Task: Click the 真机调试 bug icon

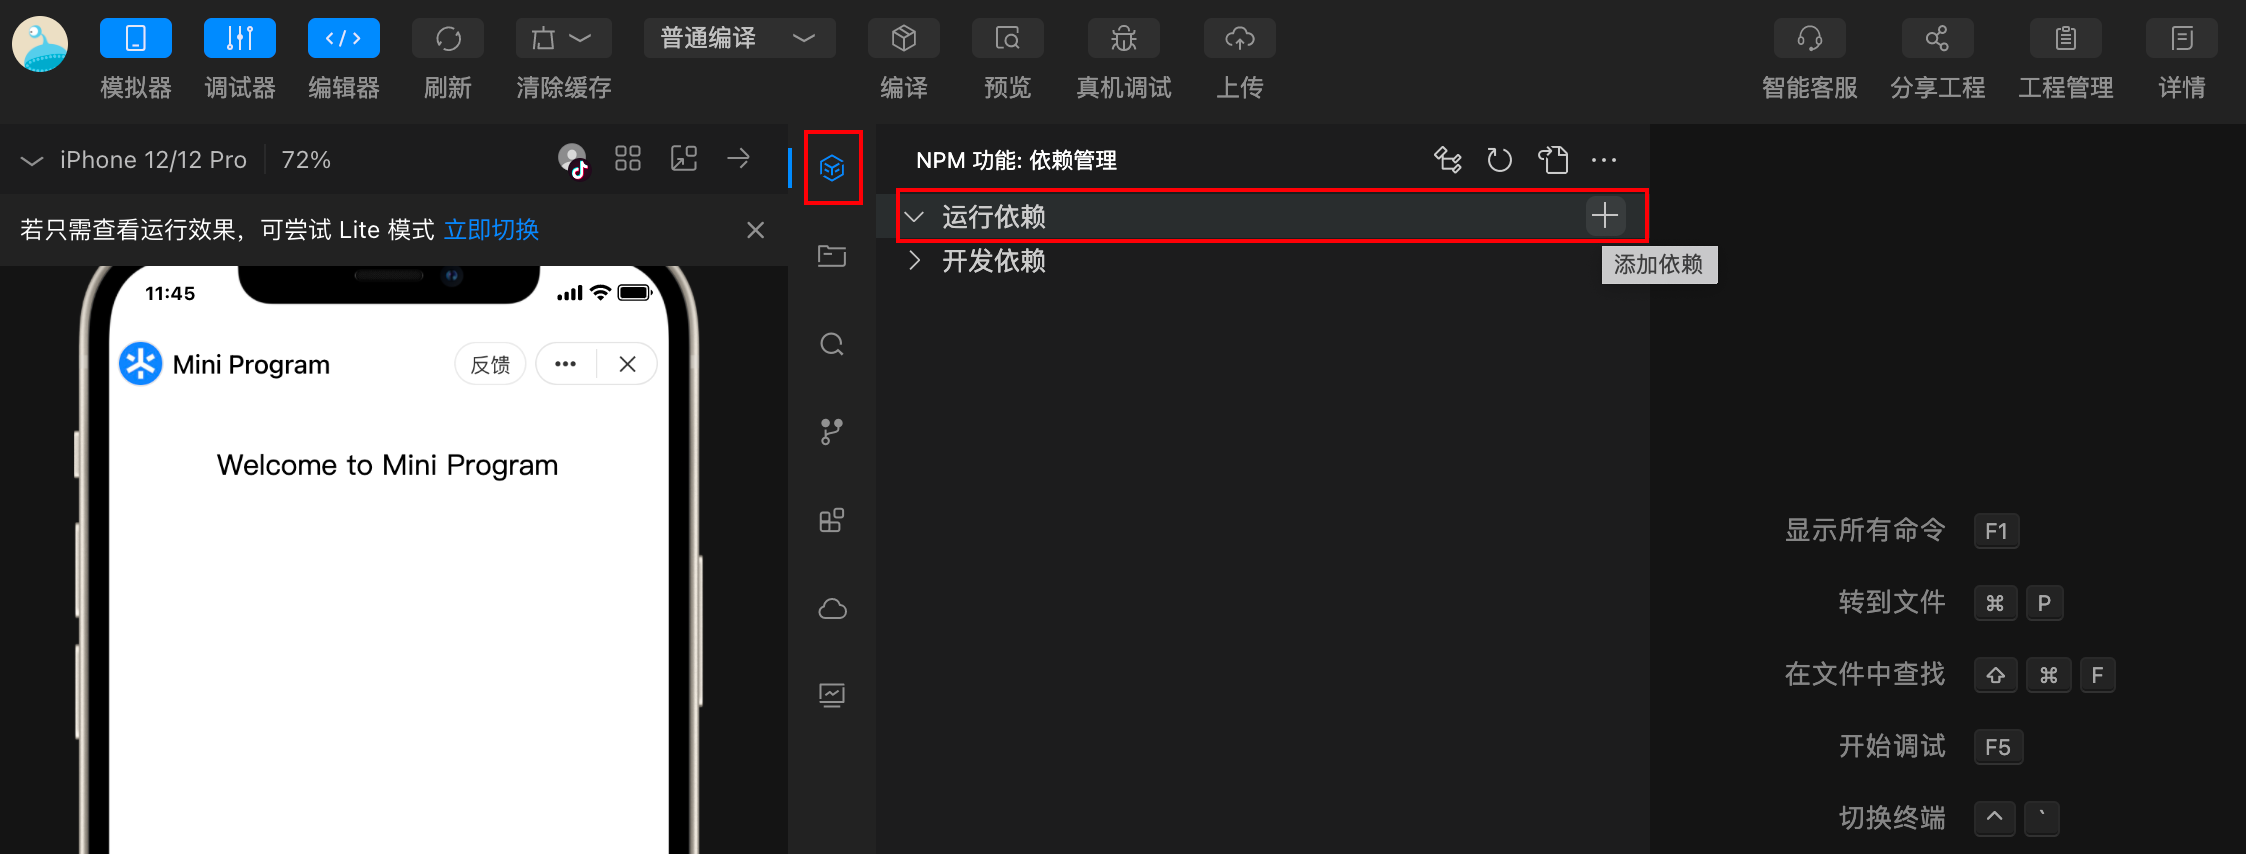Action: (1124, 39)
